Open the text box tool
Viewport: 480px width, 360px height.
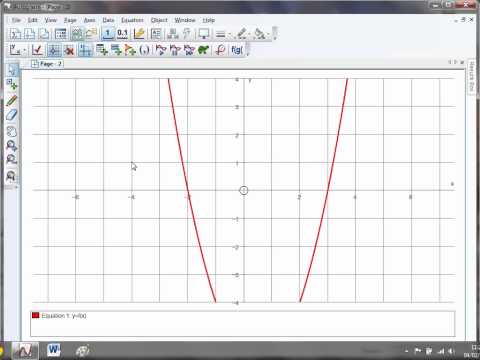pyautogui.click(x=156, y=34)
